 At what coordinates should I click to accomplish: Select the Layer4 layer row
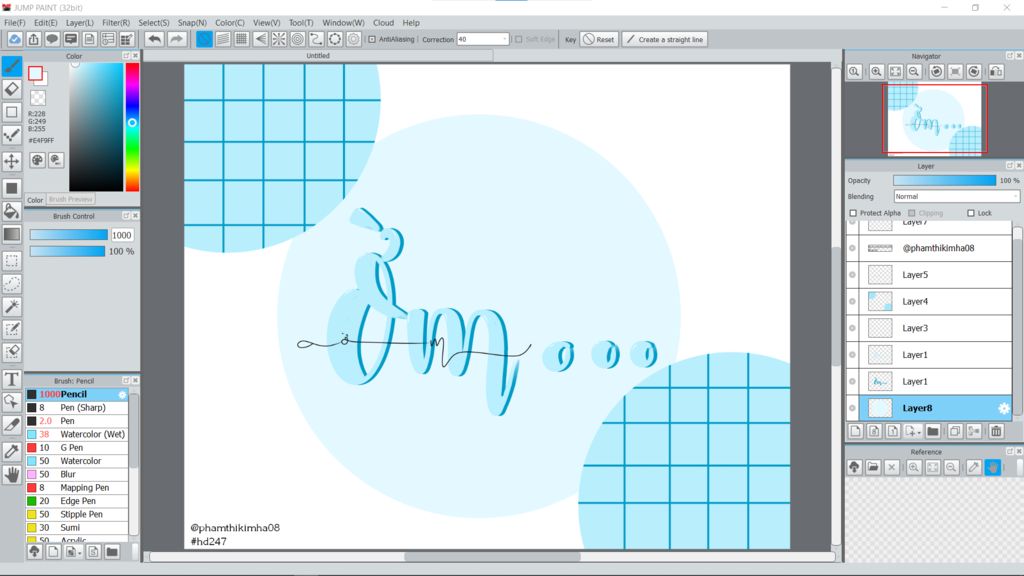(935, 302)
